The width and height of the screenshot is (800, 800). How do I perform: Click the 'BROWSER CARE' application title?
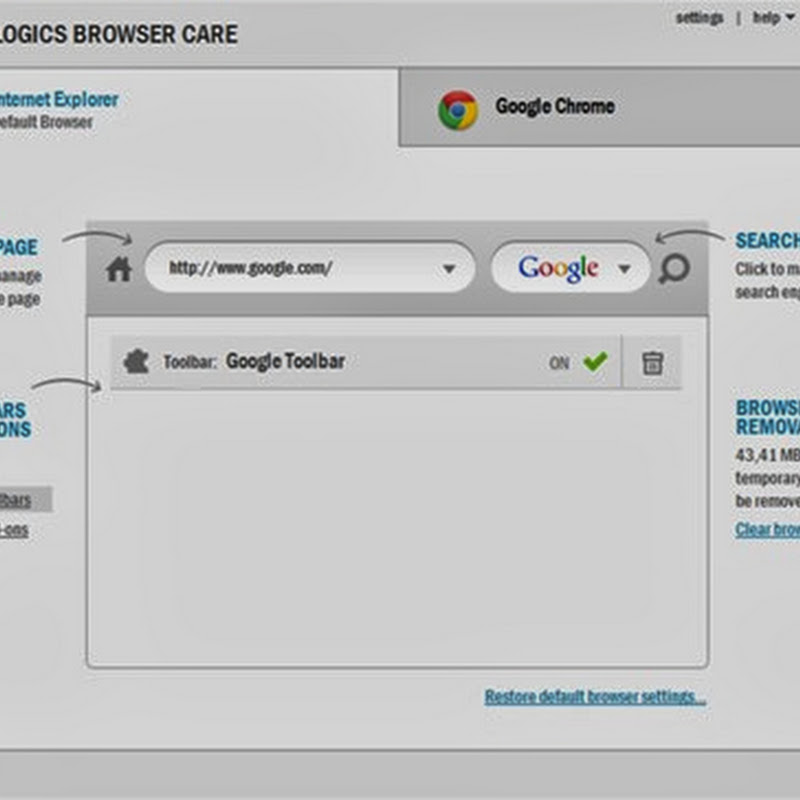(156, 34)
